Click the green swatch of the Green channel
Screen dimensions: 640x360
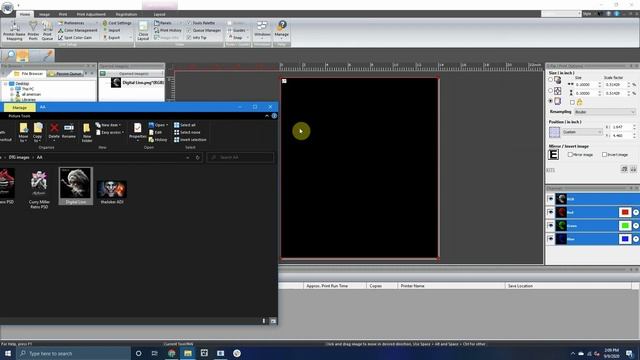coord(624,226)
